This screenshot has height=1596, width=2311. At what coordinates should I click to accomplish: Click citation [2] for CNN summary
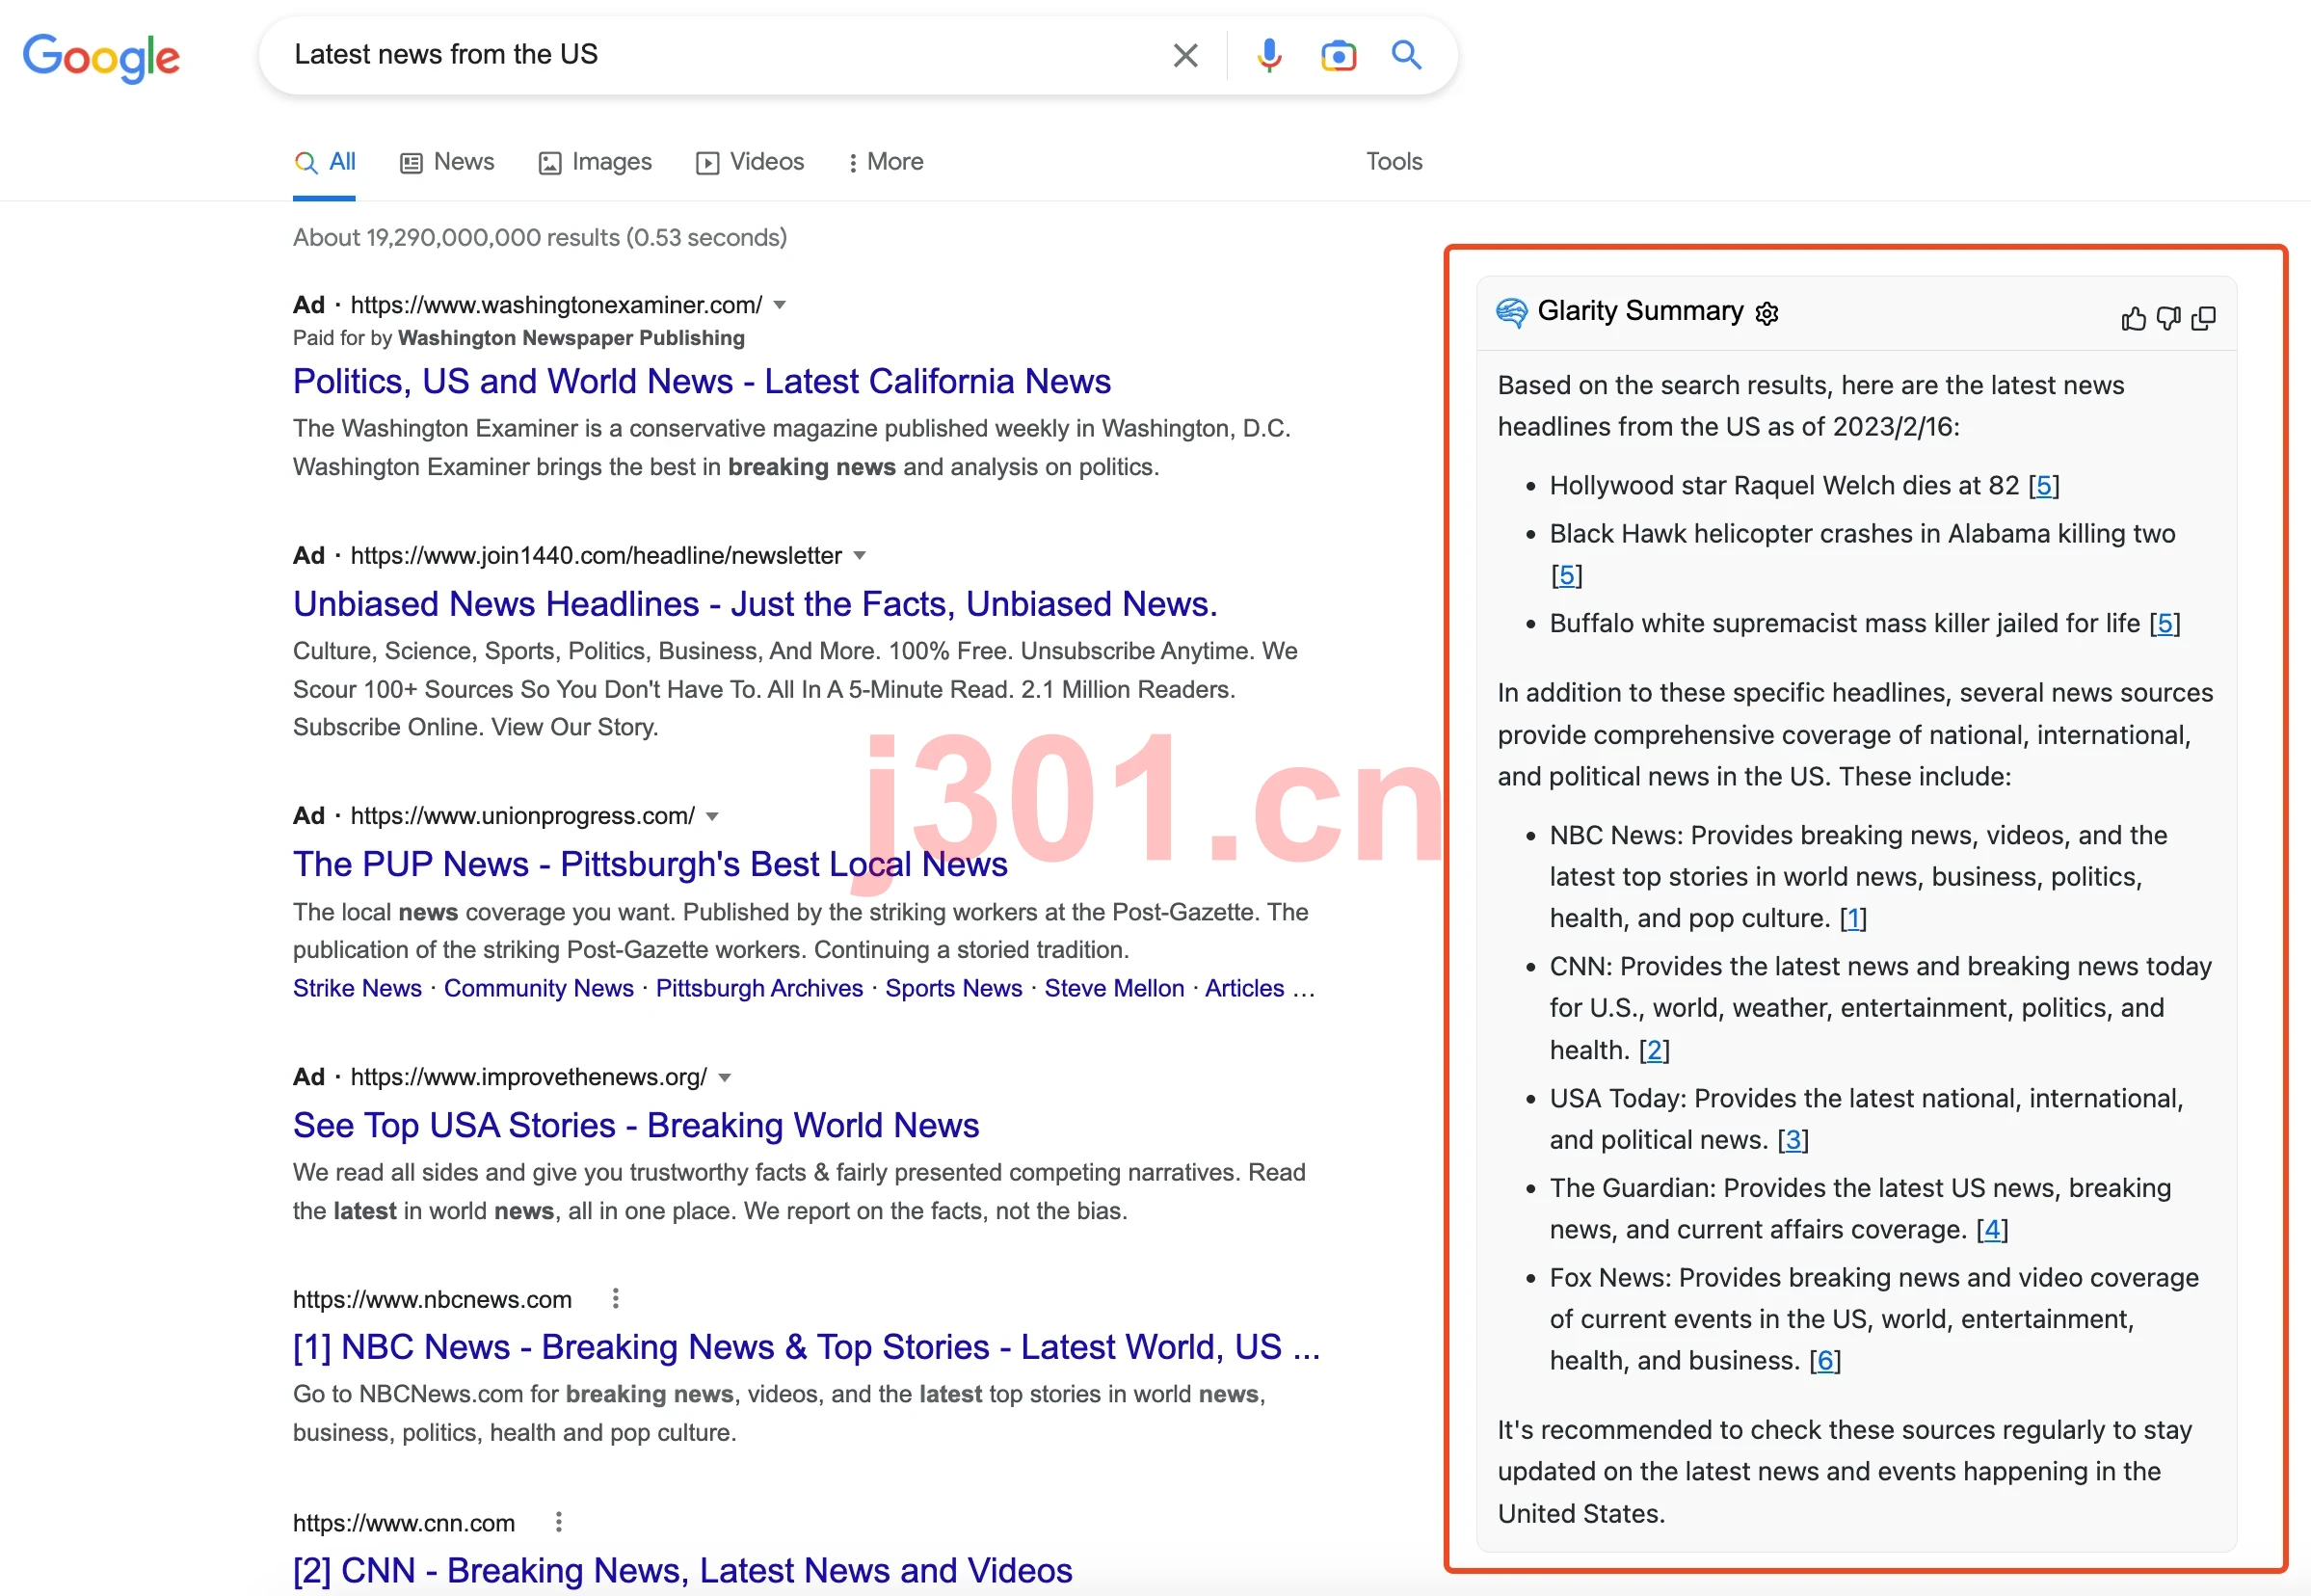coord(1654,1050)
